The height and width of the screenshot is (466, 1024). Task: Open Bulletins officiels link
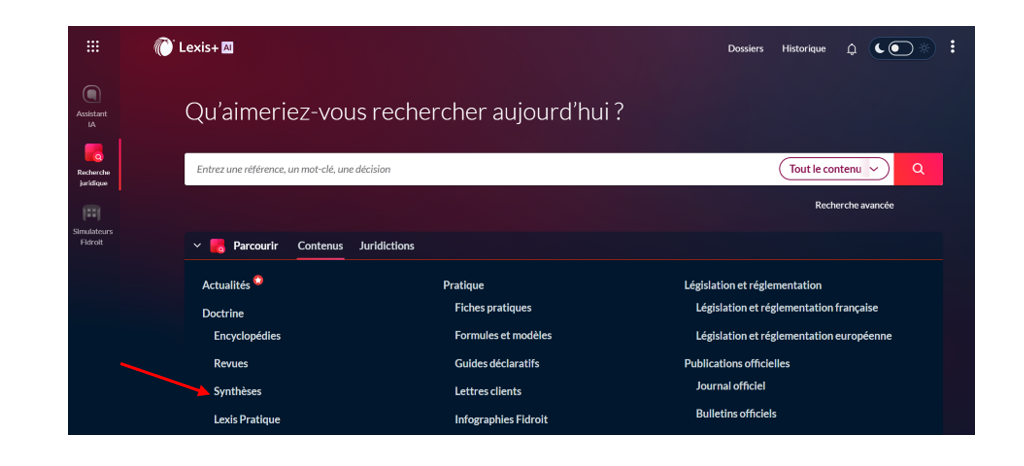tap(736, 414)
